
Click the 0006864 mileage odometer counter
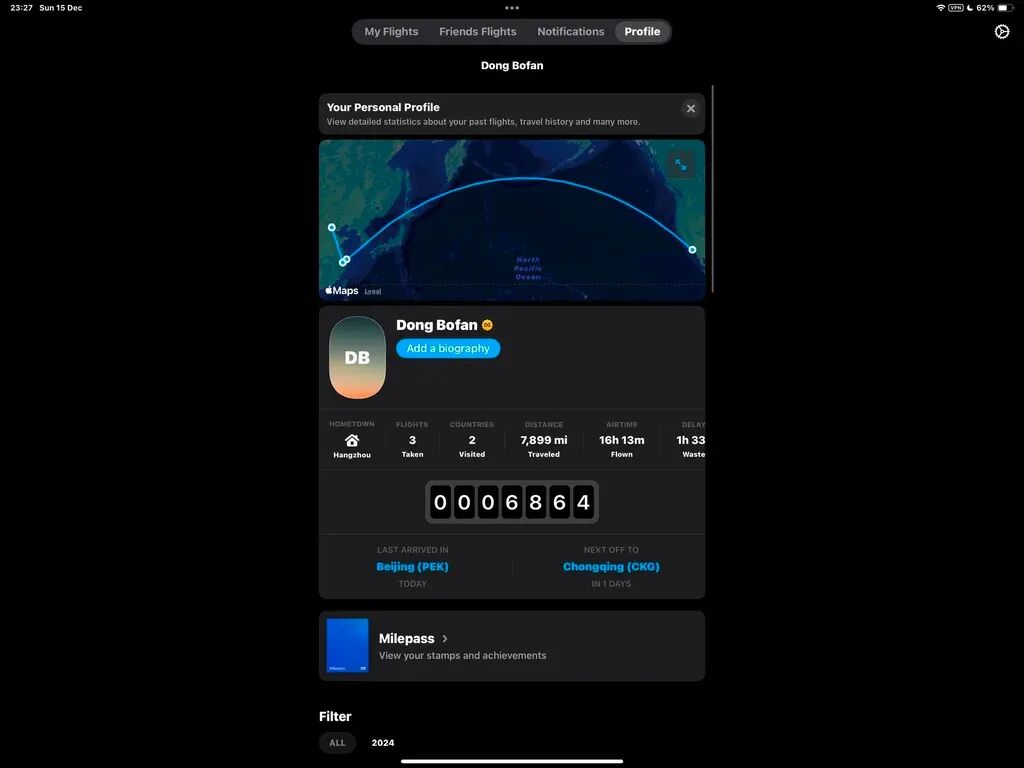(512, 502)
